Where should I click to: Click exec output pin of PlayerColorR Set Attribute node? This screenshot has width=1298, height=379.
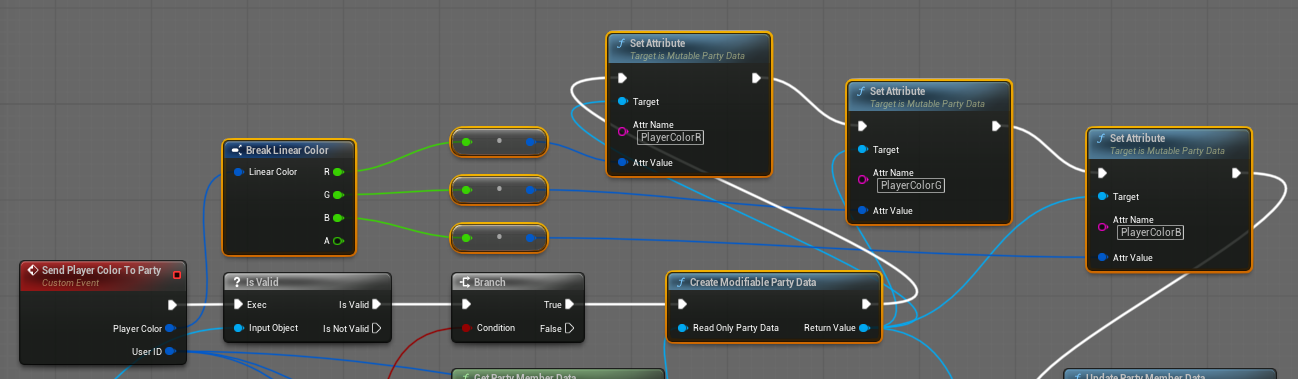coord(757,78)
